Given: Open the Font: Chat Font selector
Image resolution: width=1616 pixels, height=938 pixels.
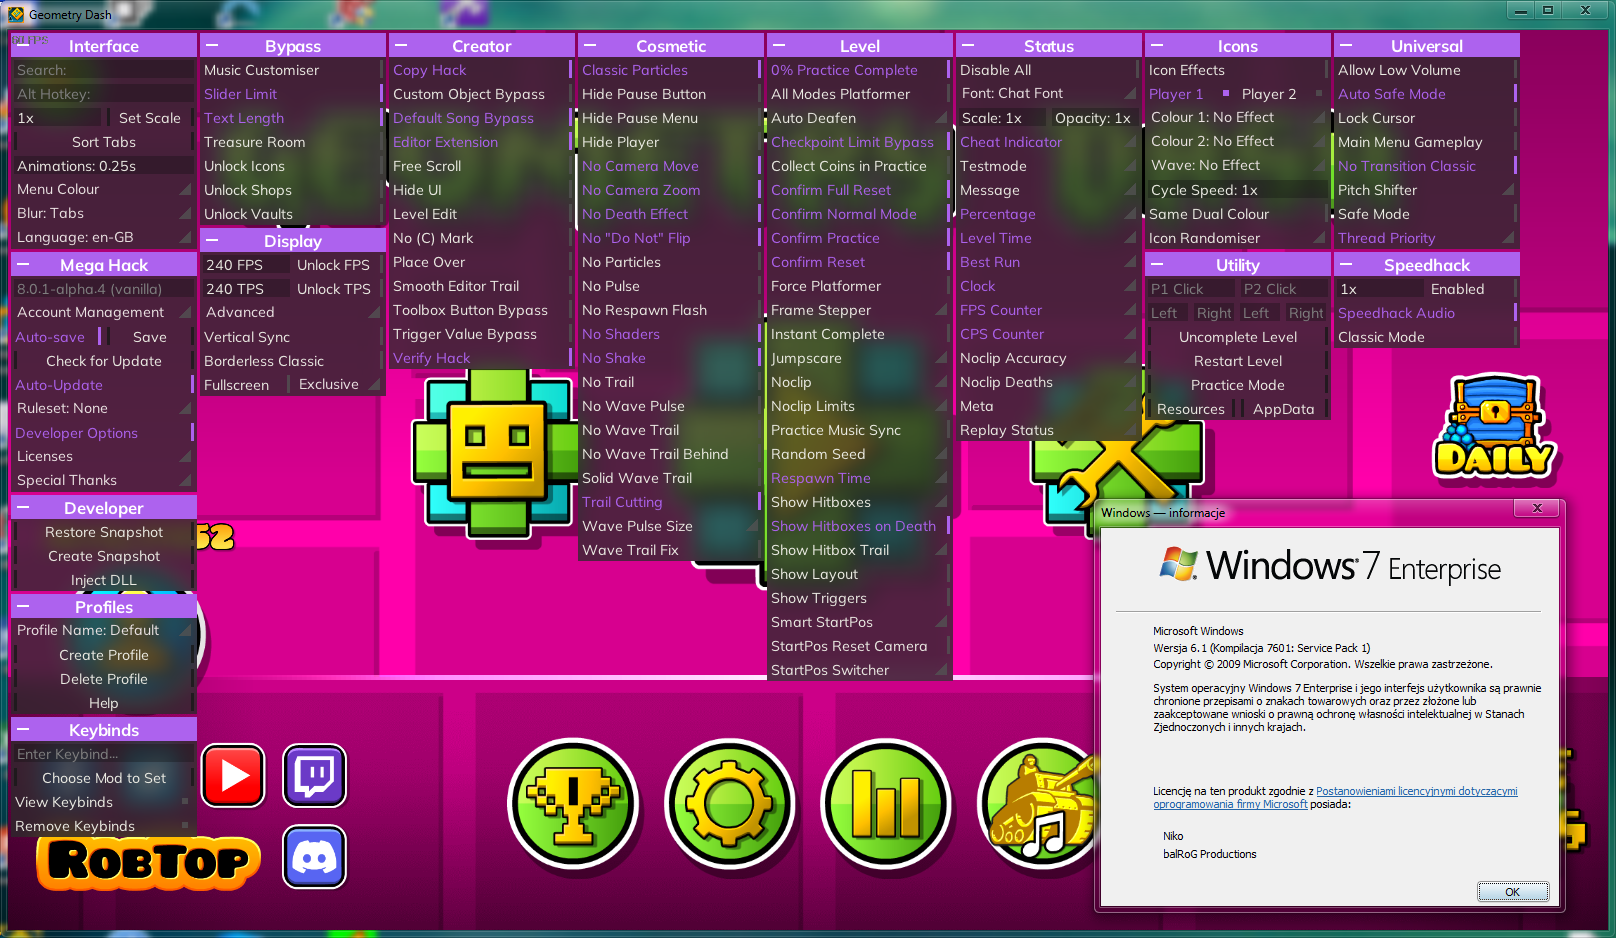Looking at the screenshot, I should pyautogui.click(x=1048, y=94).
